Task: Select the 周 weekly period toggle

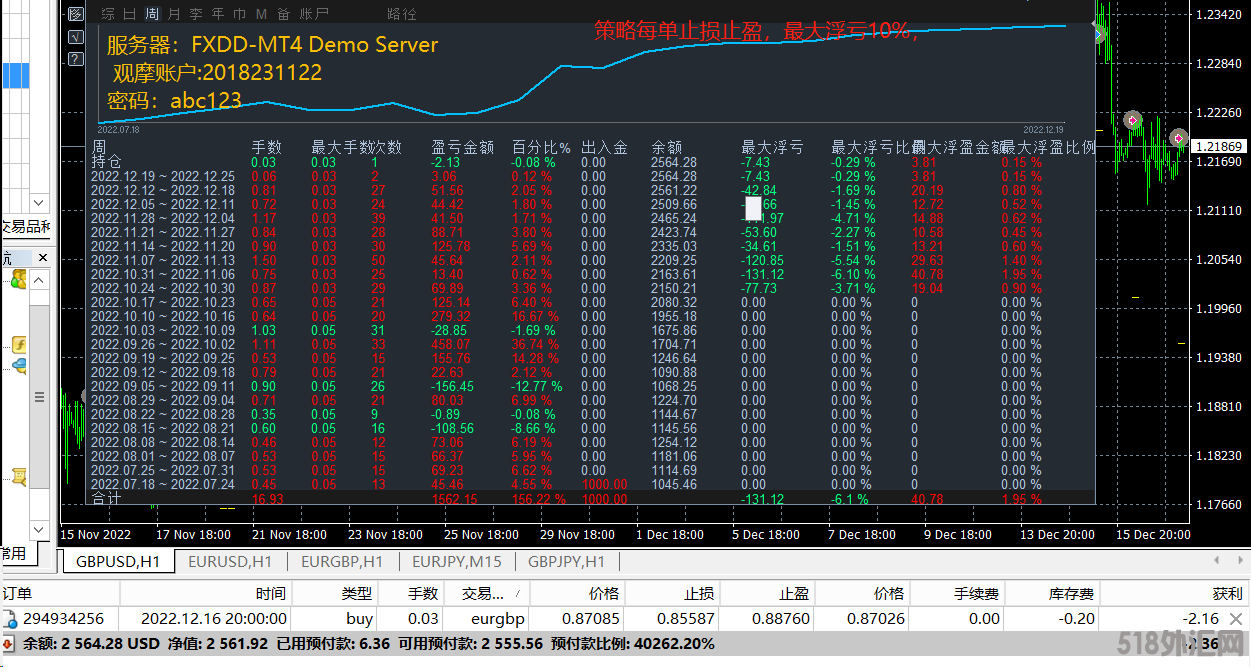Action: [x=151, y=14]
